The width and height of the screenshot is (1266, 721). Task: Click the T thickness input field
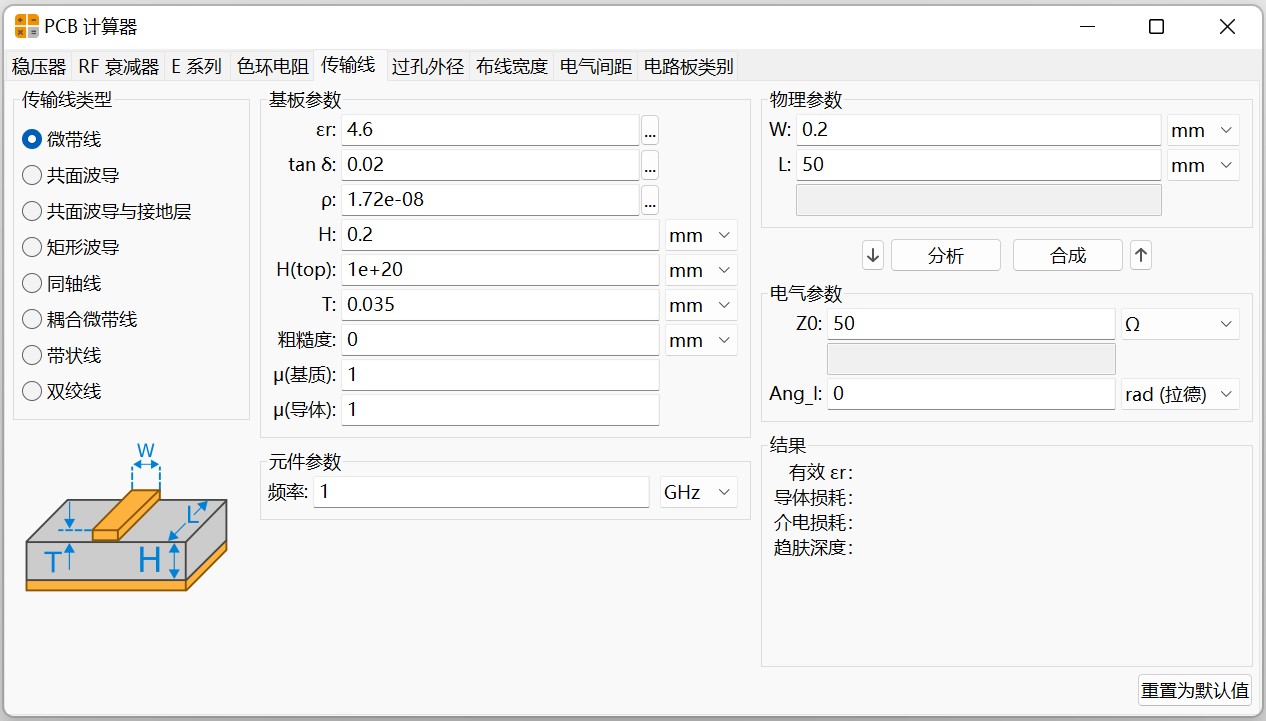tap(500, 305)
